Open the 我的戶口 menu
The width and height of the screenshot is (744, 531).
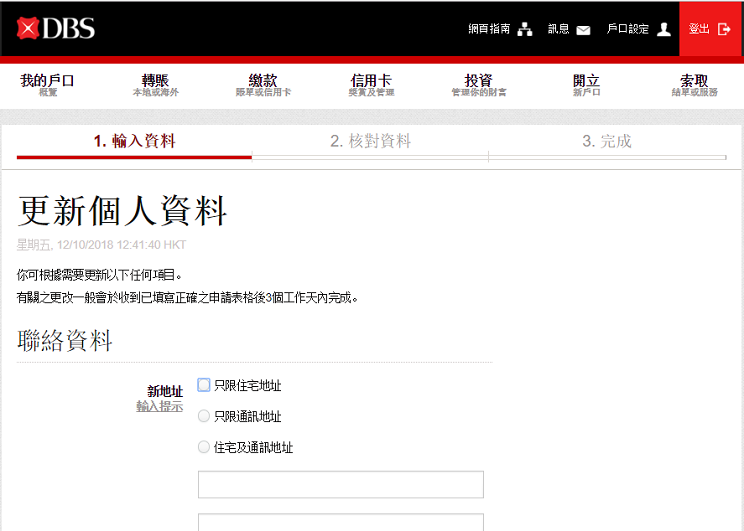point(48,85)
